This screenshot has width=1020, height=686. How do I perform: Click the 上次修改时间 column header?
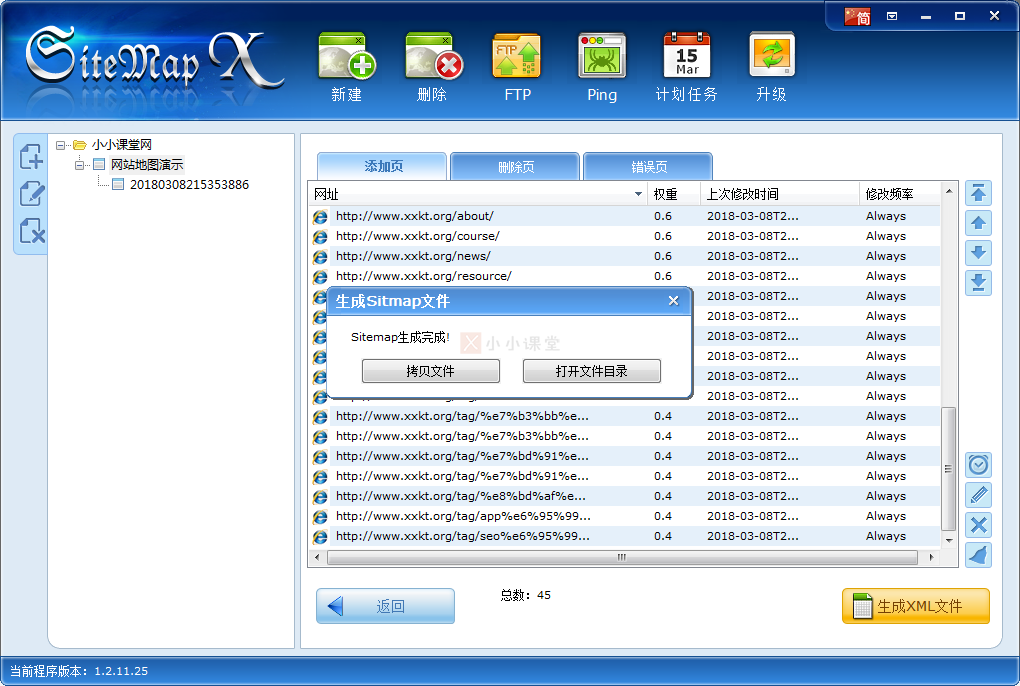click(x=779, y=194)
